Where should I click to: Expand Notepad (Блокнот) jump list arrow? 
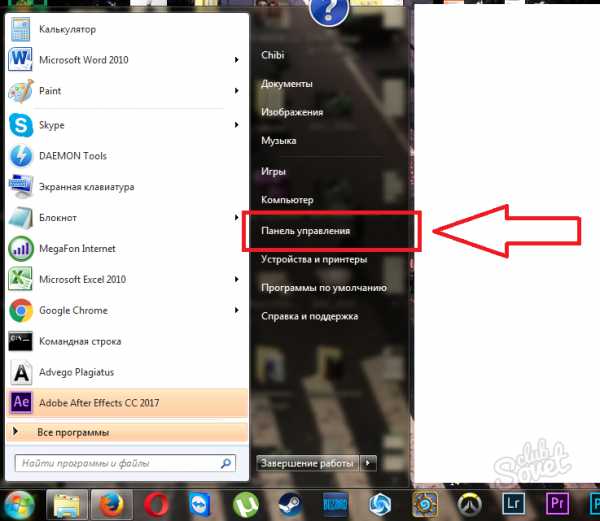click(x=236, y=217)
